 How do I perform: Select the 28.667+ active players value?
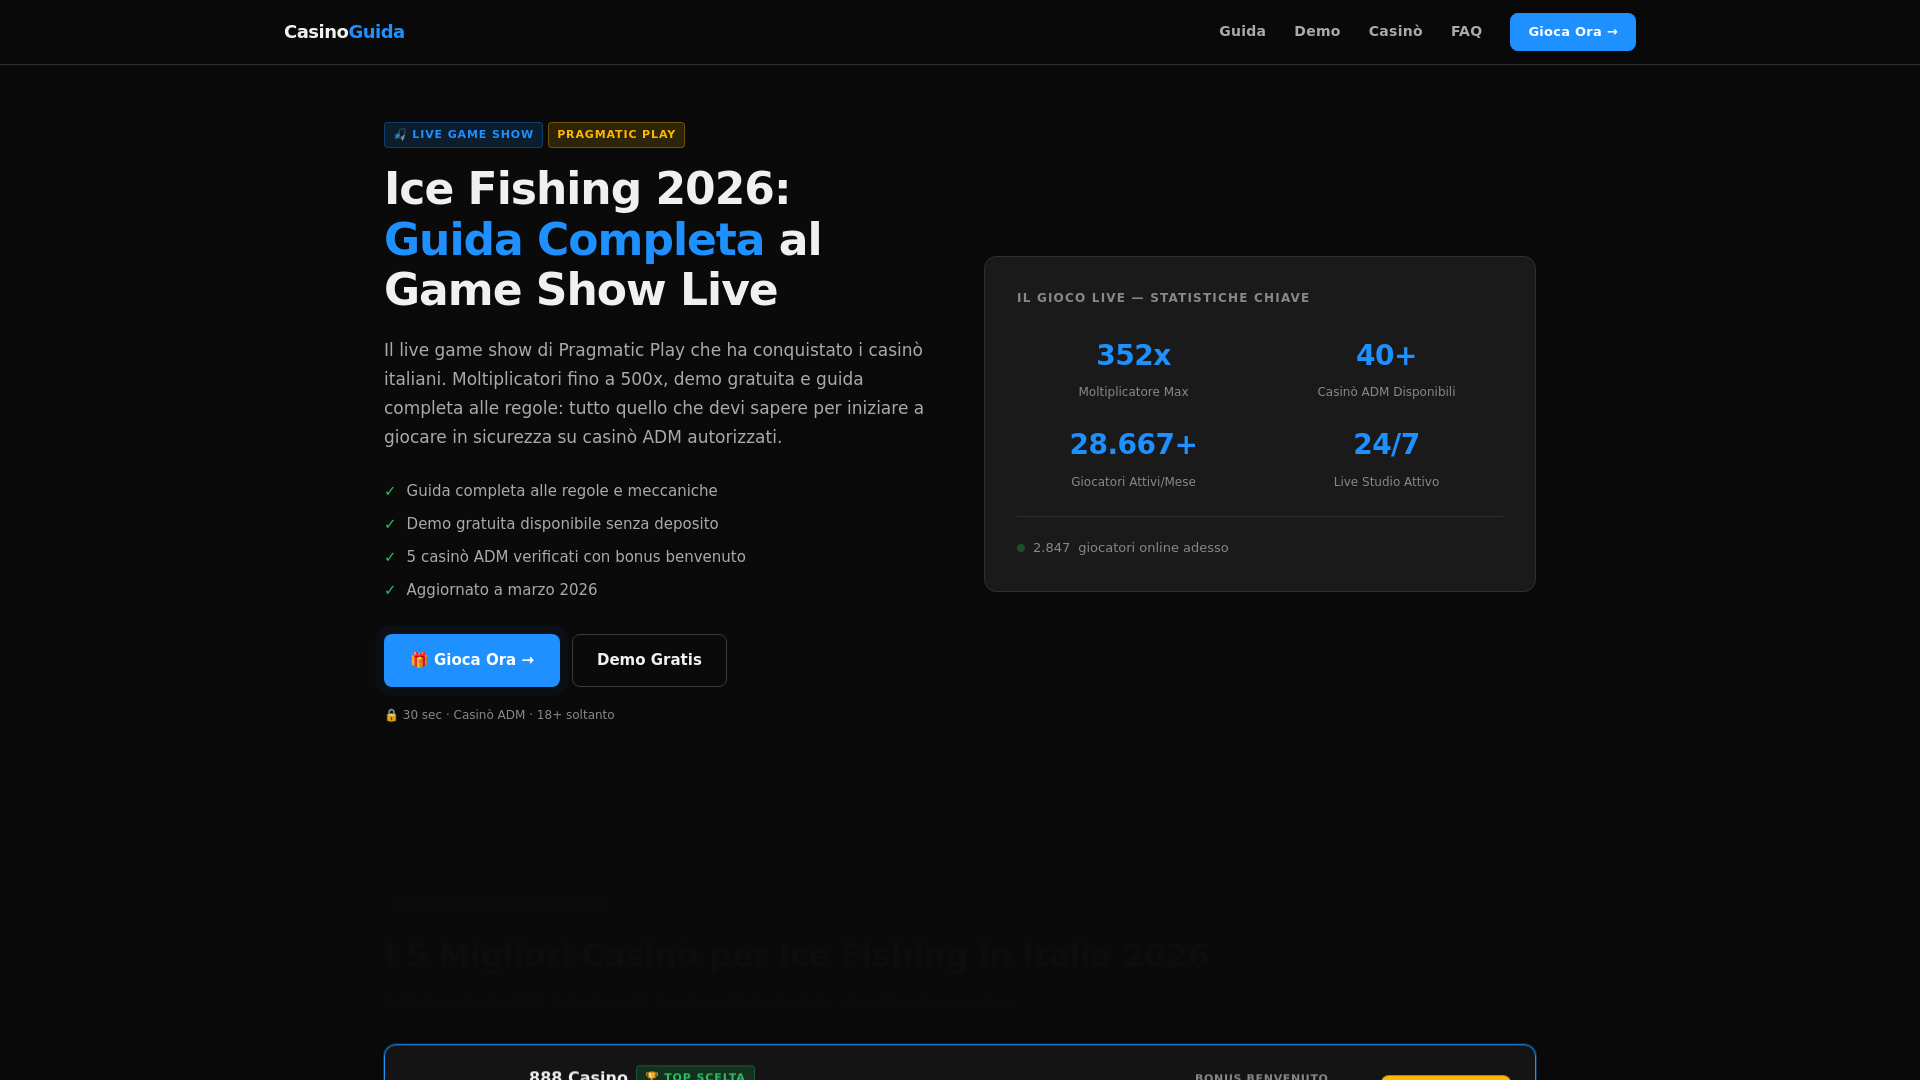1133,444
